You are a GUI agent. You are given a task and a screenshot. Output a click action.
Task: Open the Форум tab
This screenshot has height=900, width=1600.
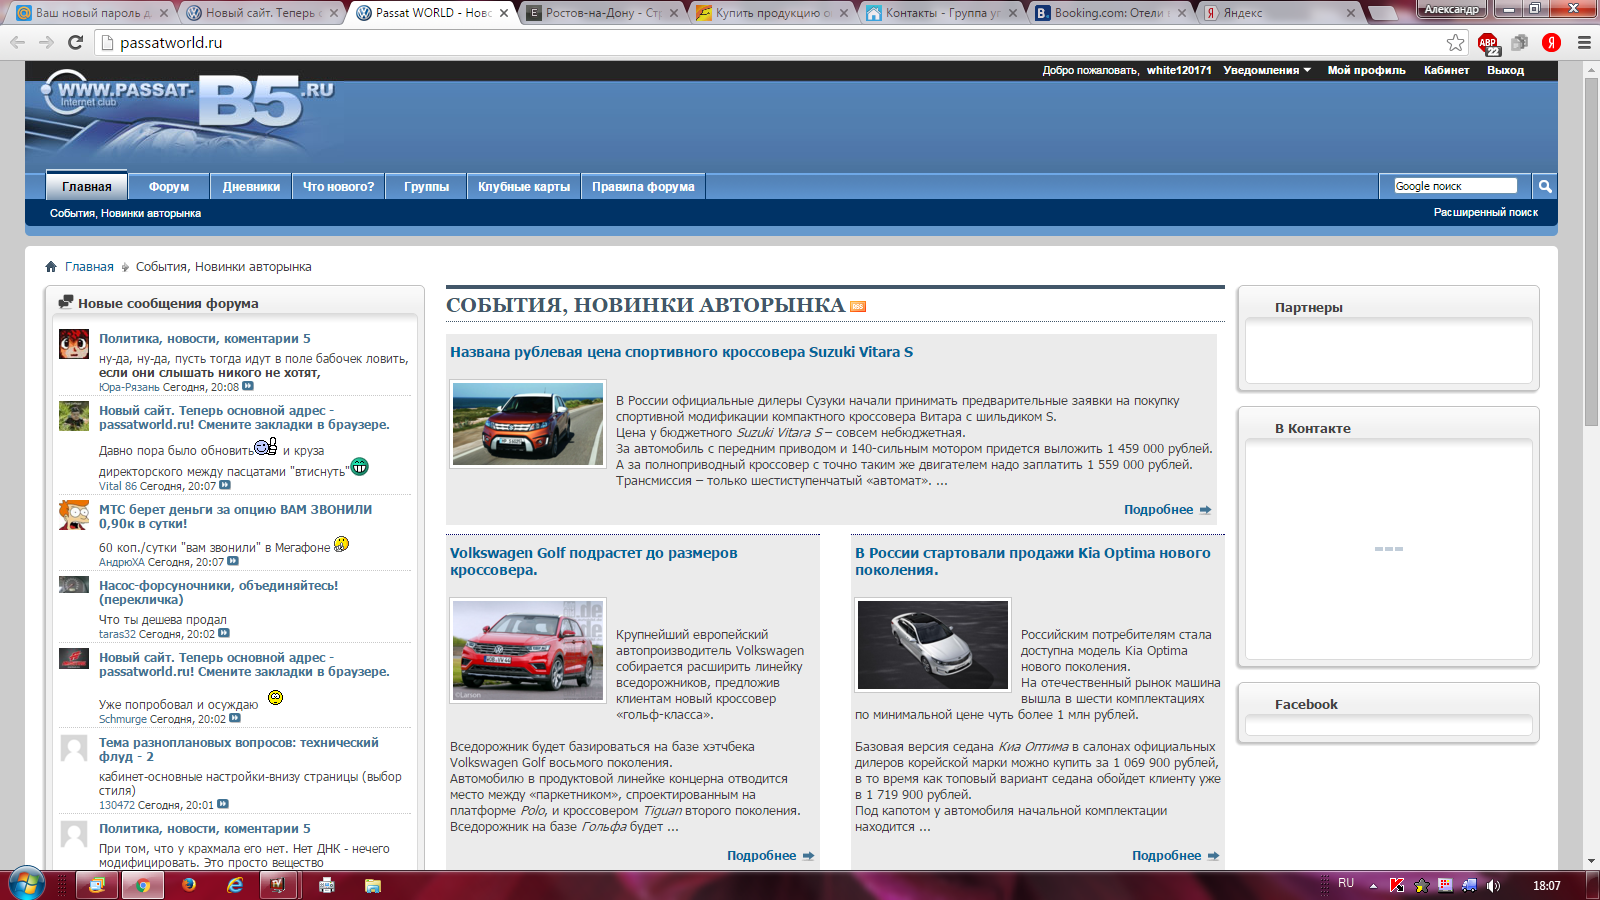[x=169, y=186]
